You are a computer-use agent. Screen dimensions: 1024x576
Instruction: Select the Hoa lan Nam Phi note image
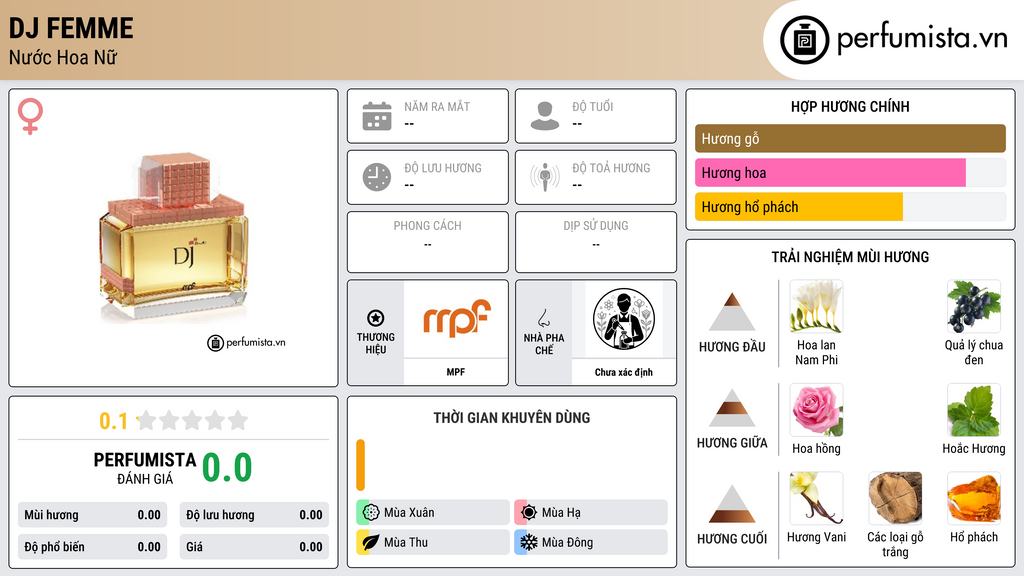[816, 306]
